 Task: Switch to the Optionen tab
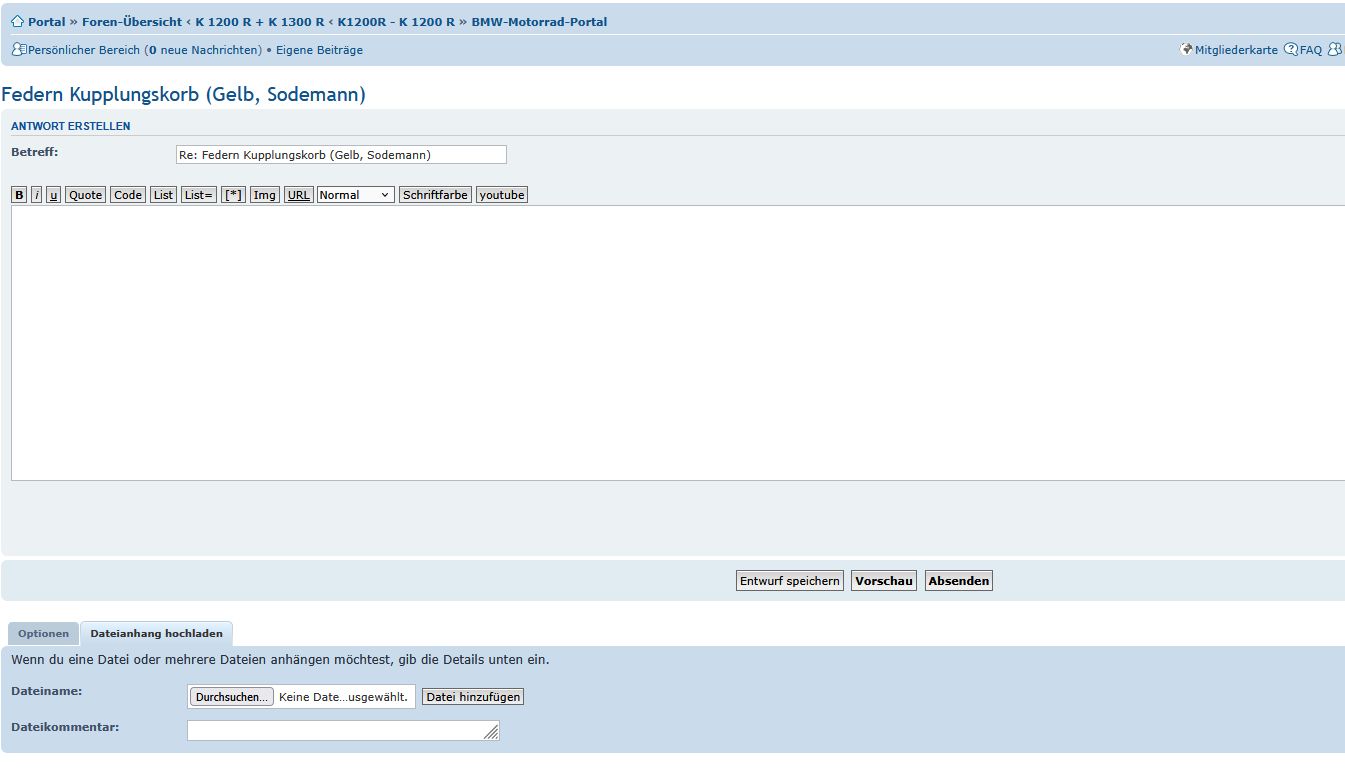pos(44,634)
